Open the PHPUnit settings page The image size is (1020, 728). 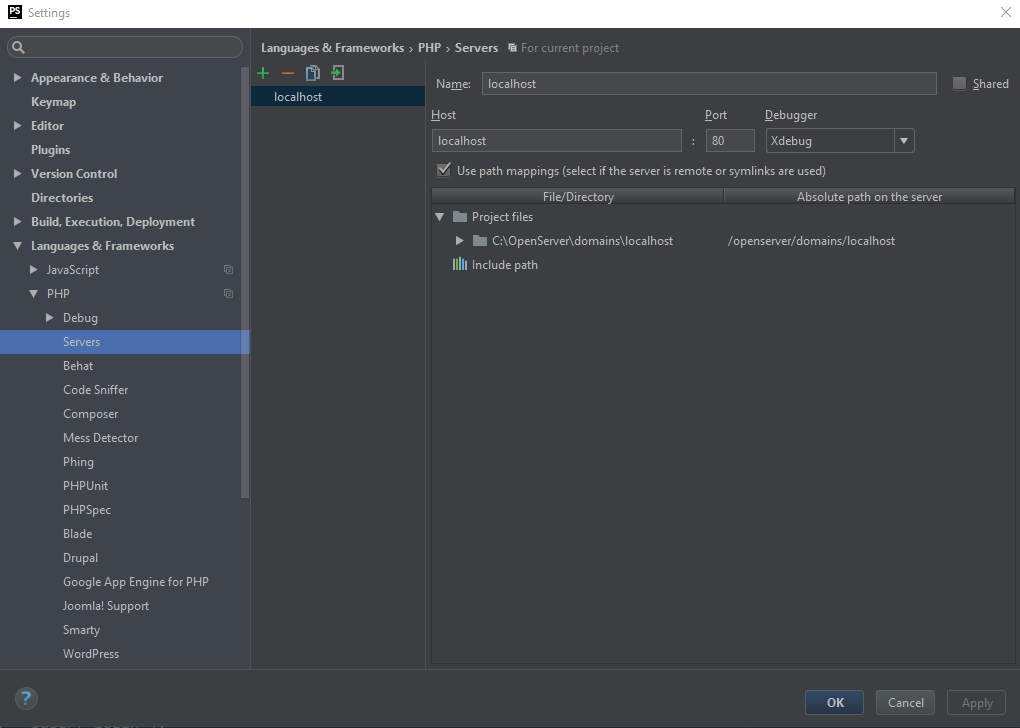click(85, 486)
